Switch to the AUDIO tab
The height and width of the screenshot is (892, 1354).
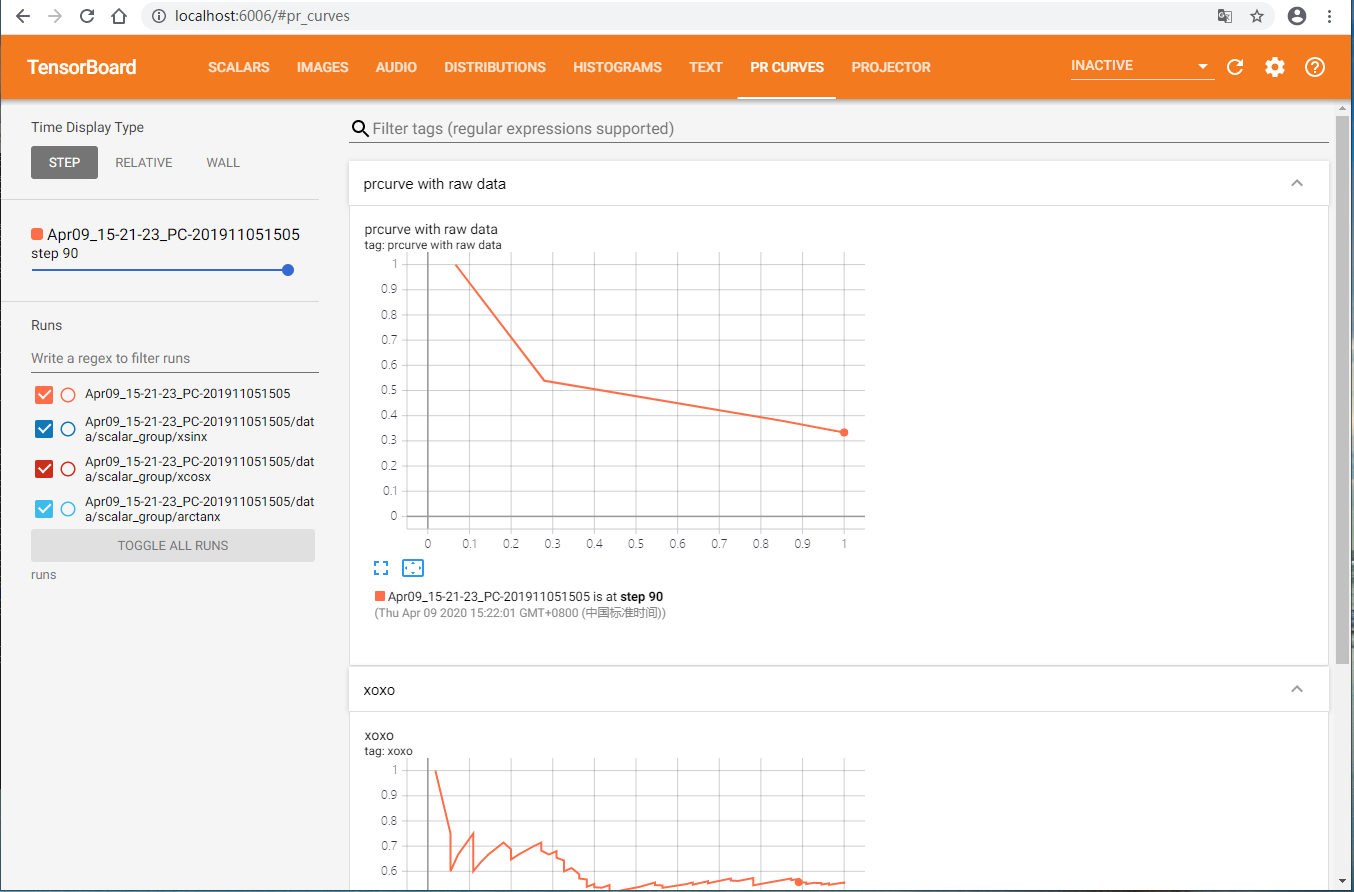click(x=396, y=67)
